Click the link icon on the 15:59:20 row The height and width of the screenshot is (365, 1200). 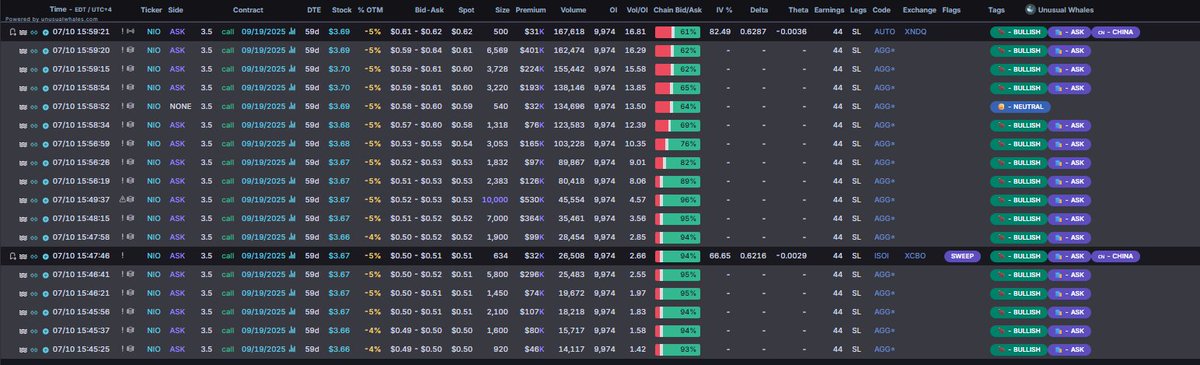tap(34, 51)
